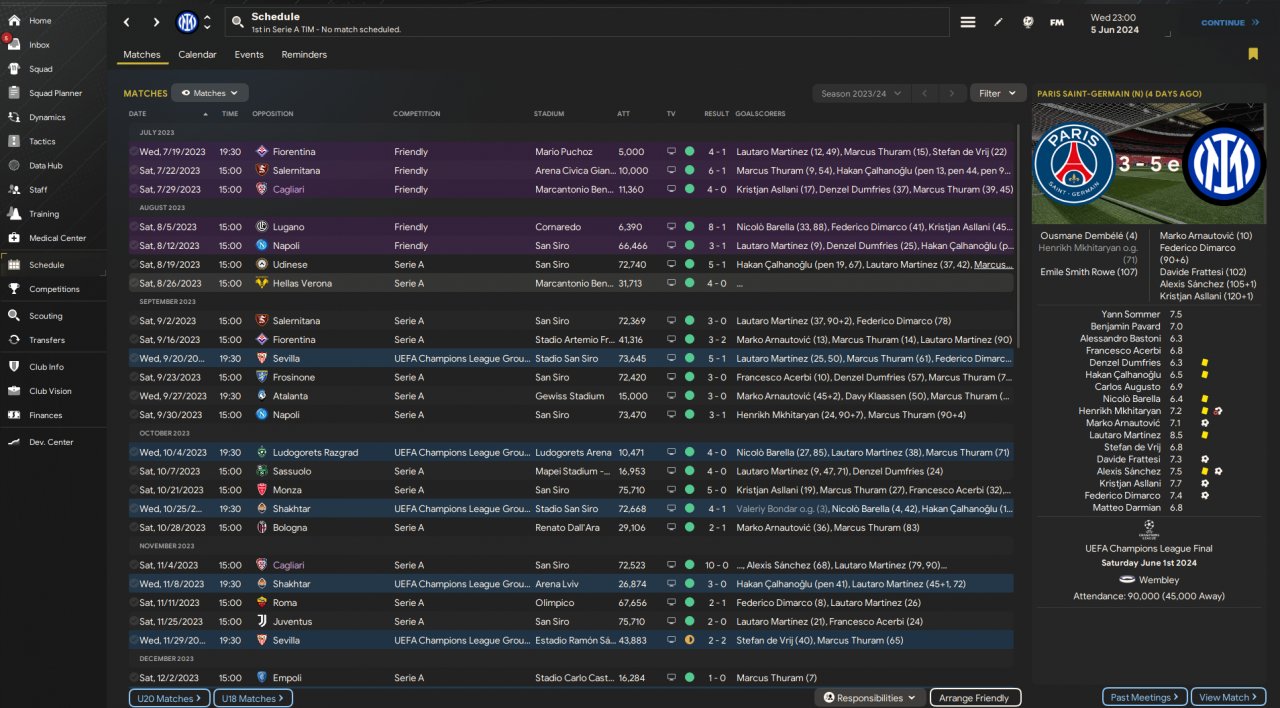Open the FM menu icon

(x=1056, y=22)
